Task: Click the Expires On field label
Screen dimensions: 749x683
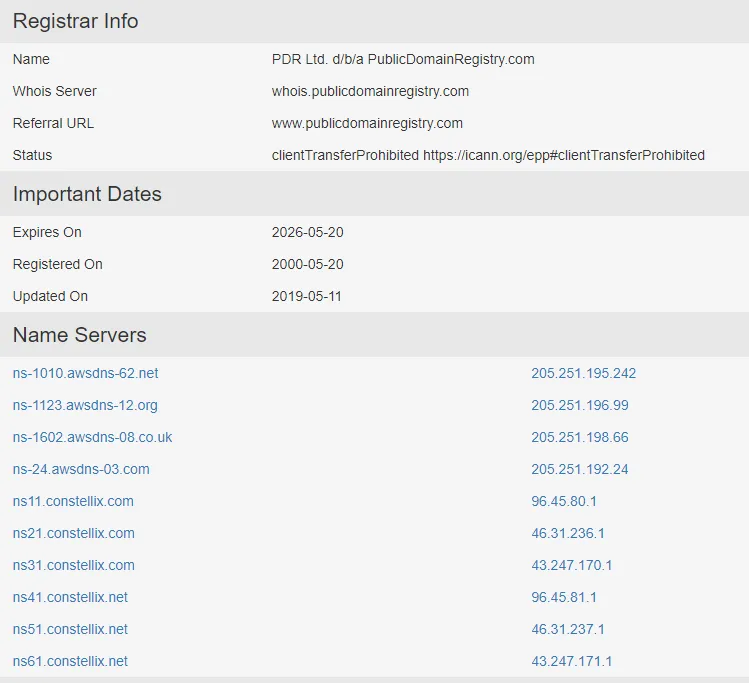Action: (x=47, y=233)
